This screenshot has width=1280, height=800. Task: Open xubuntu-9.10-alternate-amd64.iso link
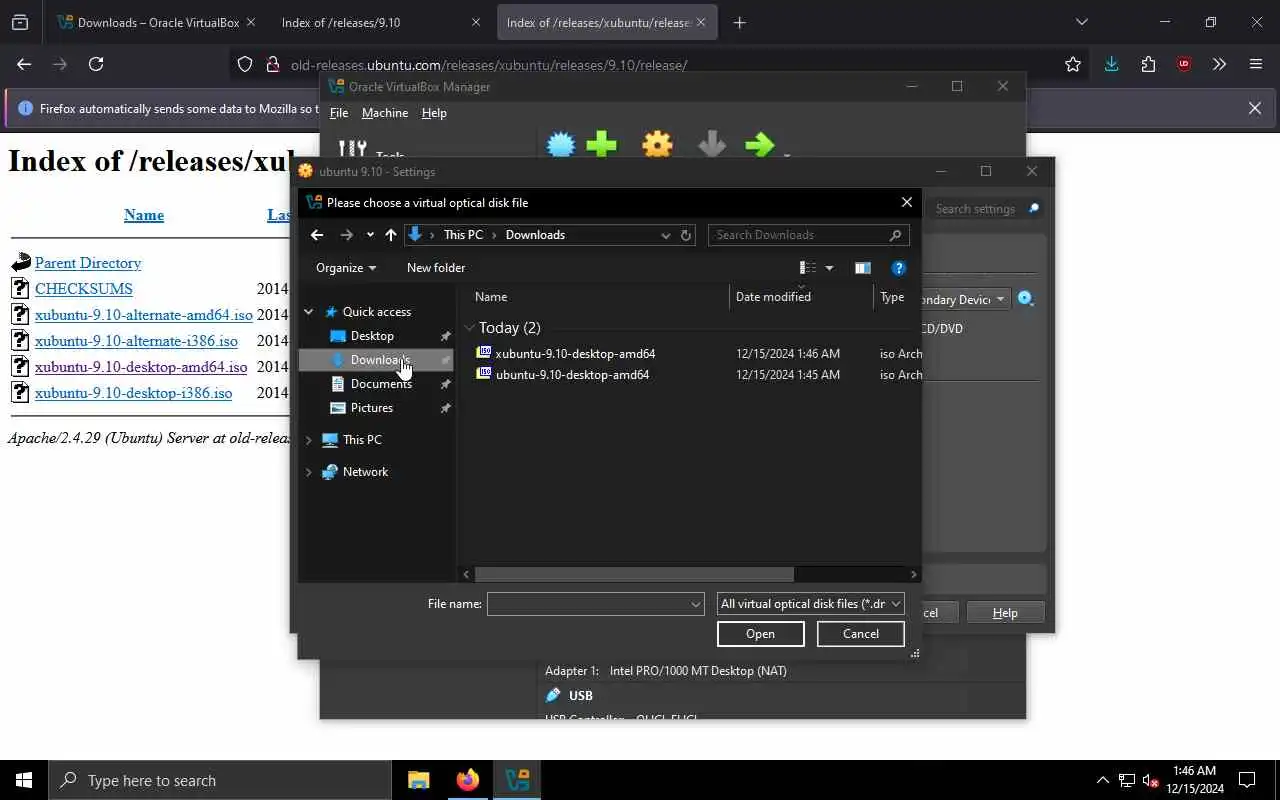(x=144, y=315)
